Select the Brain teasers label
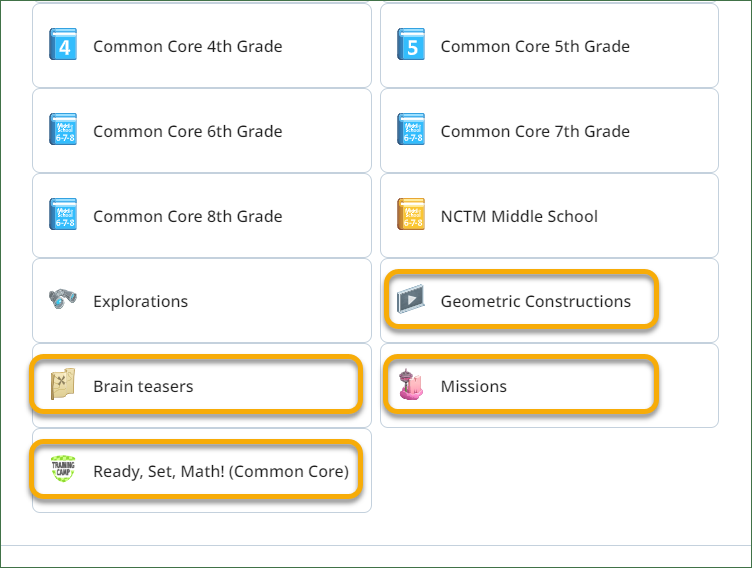The height and width of the screenshot is (568, 752). [143, 386]
